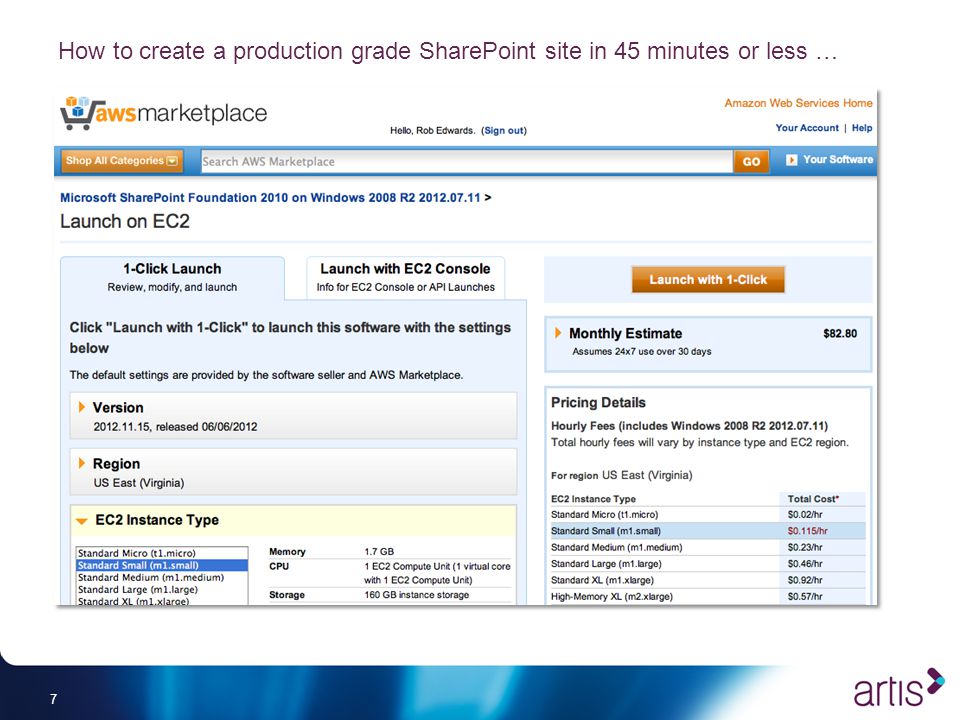Click the US East (Virginia) region value
This screenshot has width=960, height=720.
pos(138,483)
